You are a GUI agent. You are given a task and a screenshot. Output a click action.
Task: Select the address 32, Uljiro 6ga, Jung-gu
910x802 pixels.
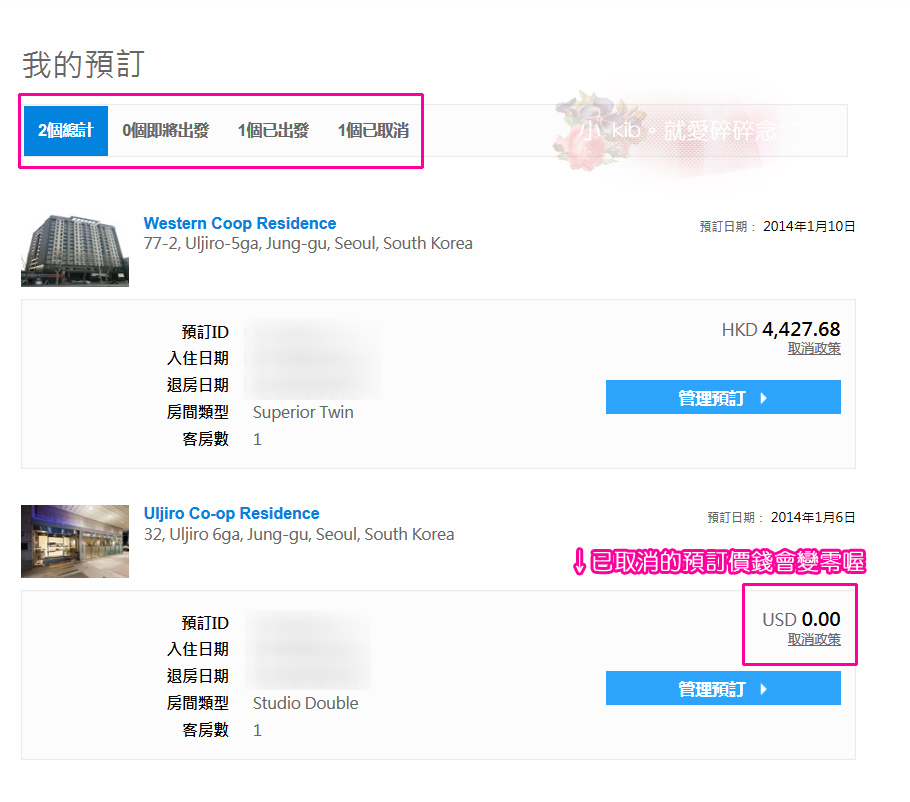click(299, 534)
